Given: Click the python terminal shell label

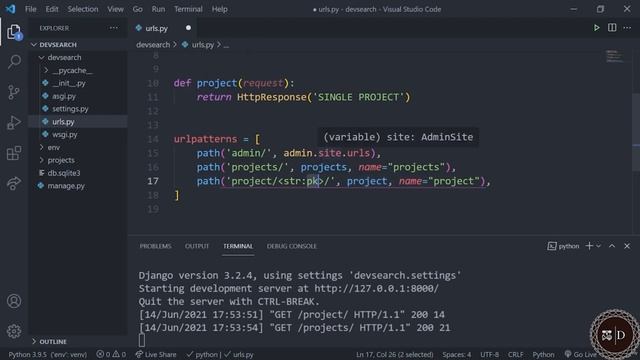Looking at the screenshot, I should 563,246.
